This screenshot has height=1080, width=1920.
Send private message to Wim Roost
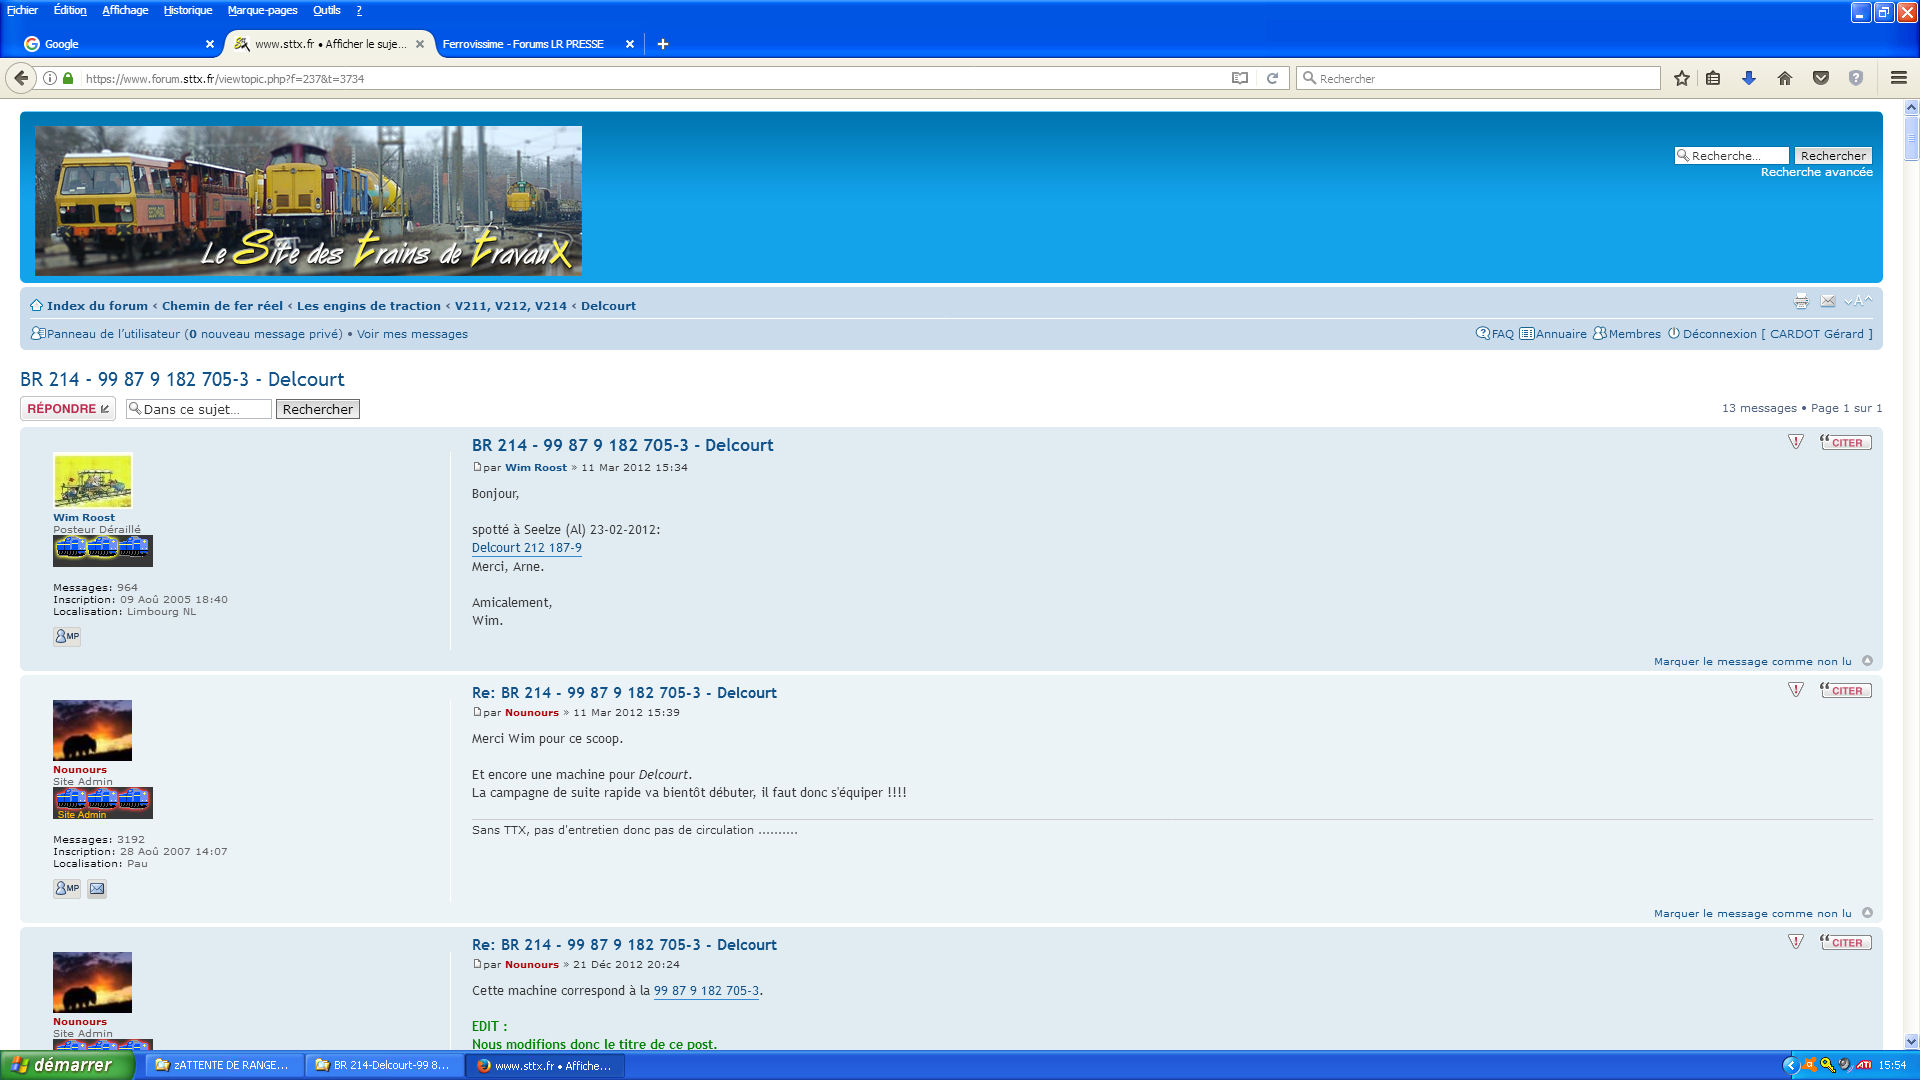67,636
